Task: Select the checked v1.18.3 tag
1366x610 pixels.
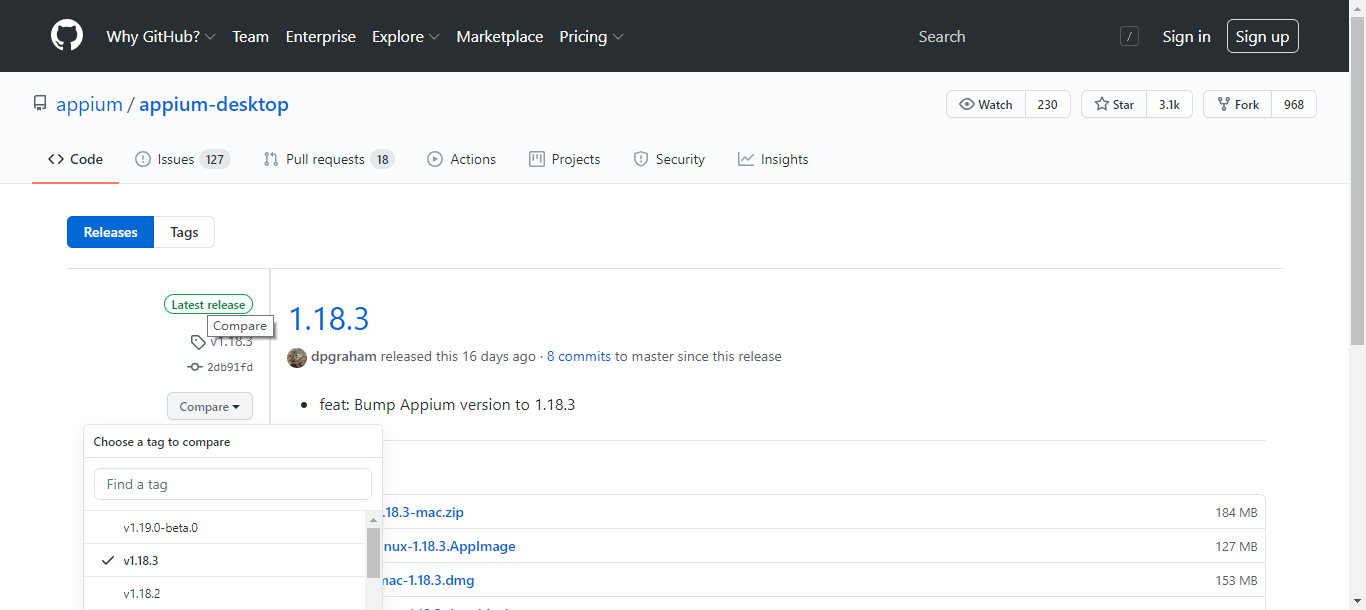Action: [x=141, y=561]
